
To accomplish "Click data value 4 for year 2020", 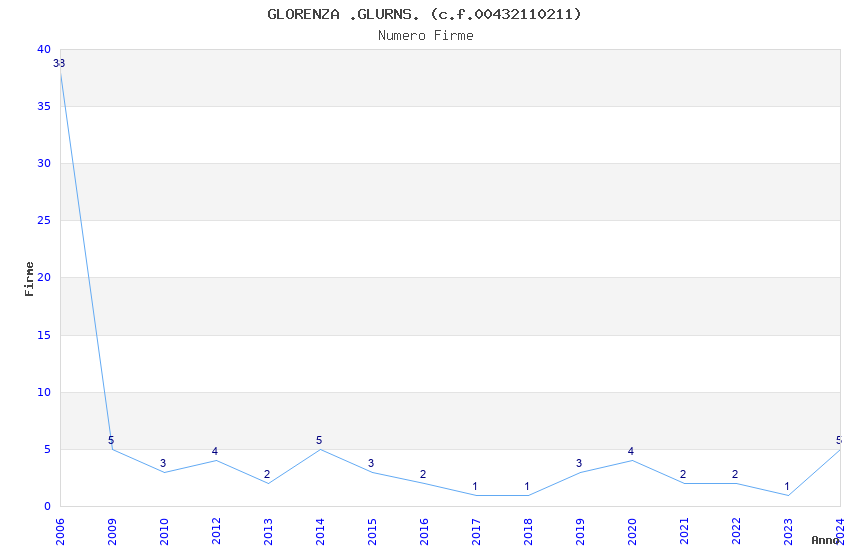I will pyautogui.click(x=631, y=451).
